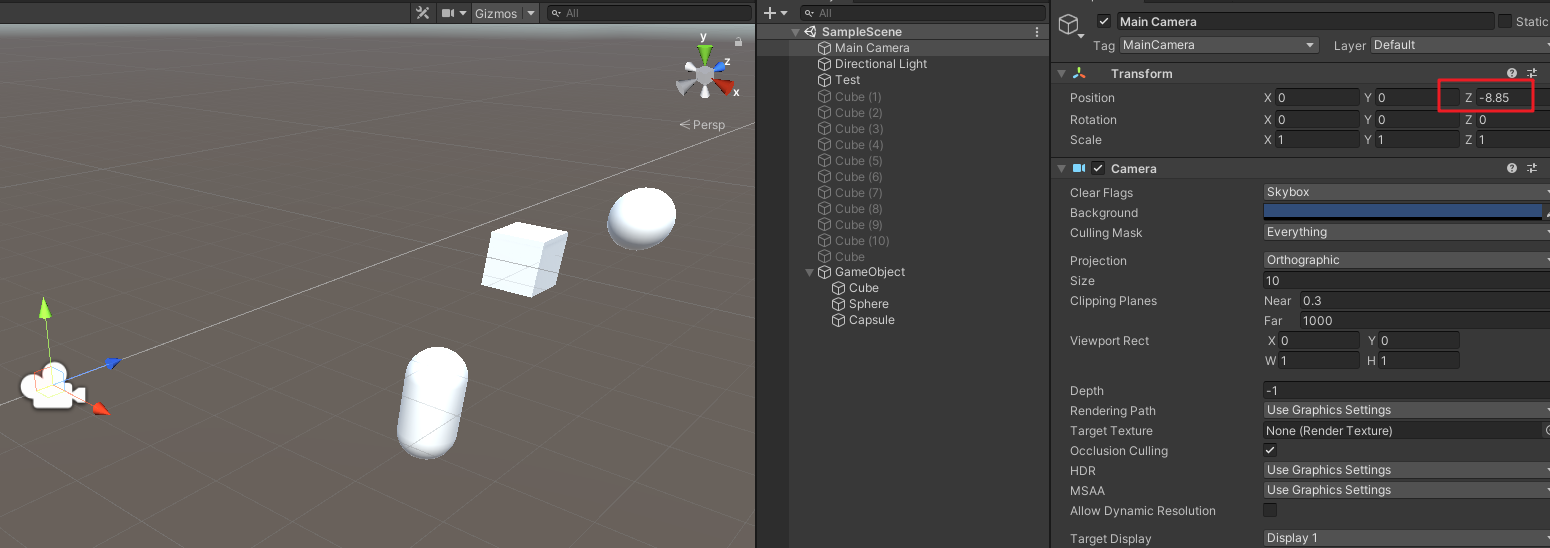Click the blue Z axis cone of the gizmo
Viewport: 1550px width, 548px height.
(x=721, y=66)
